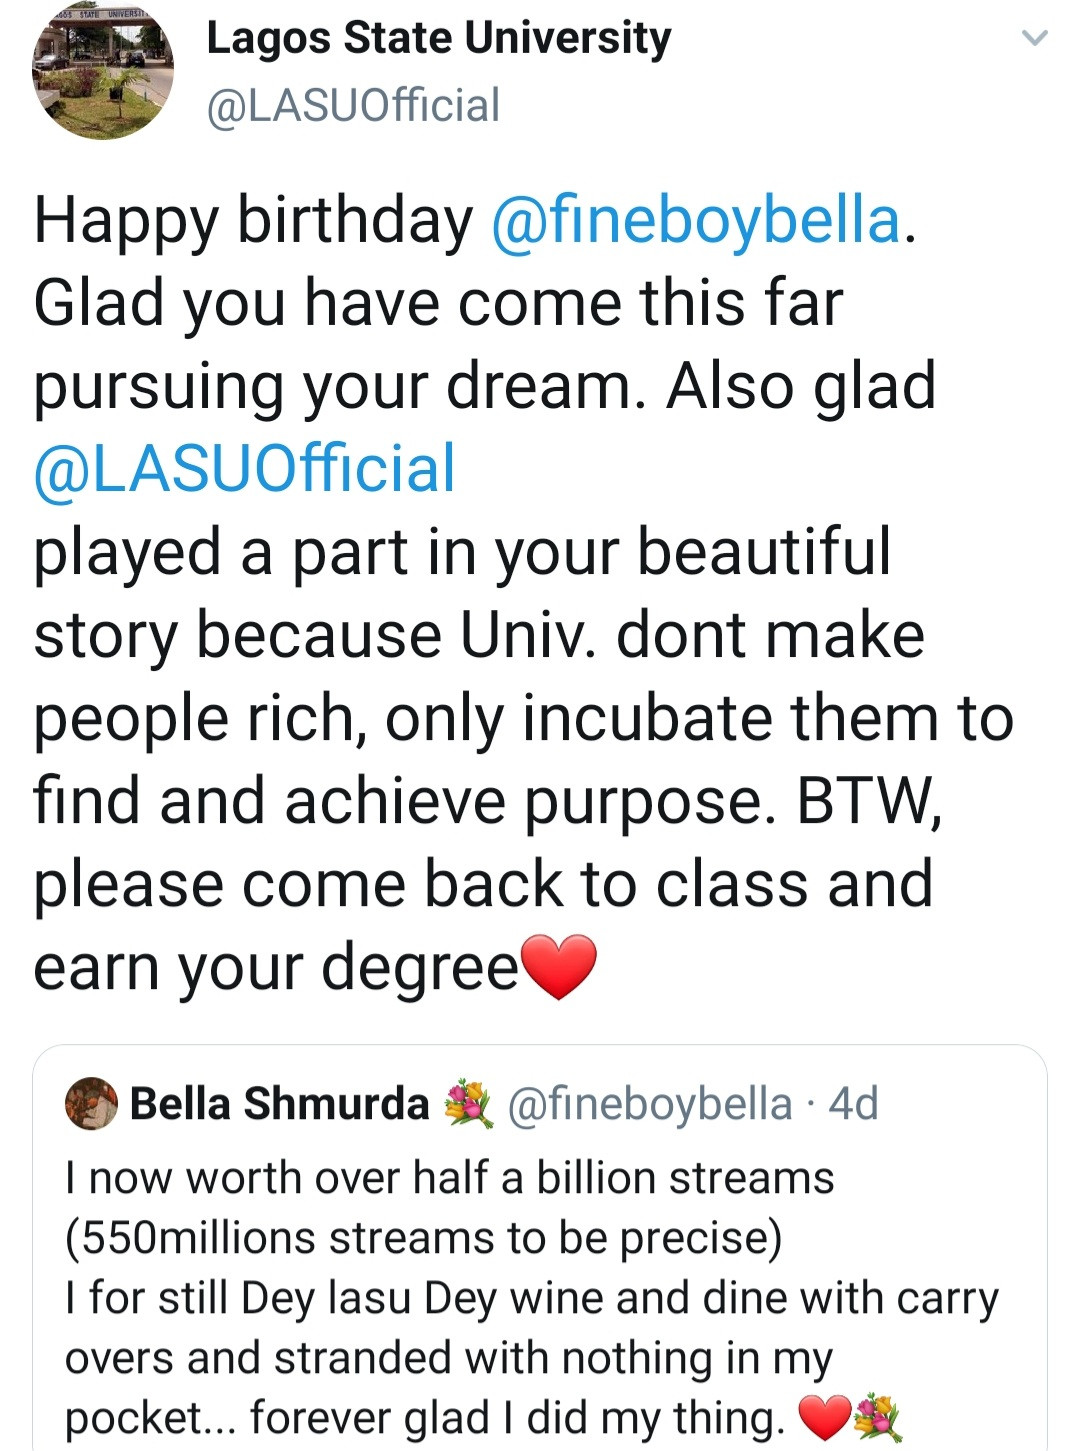Open the @fineboybella mention in the tweet body
This screenshot has height=1451, width=1080.
click(696, 221)
